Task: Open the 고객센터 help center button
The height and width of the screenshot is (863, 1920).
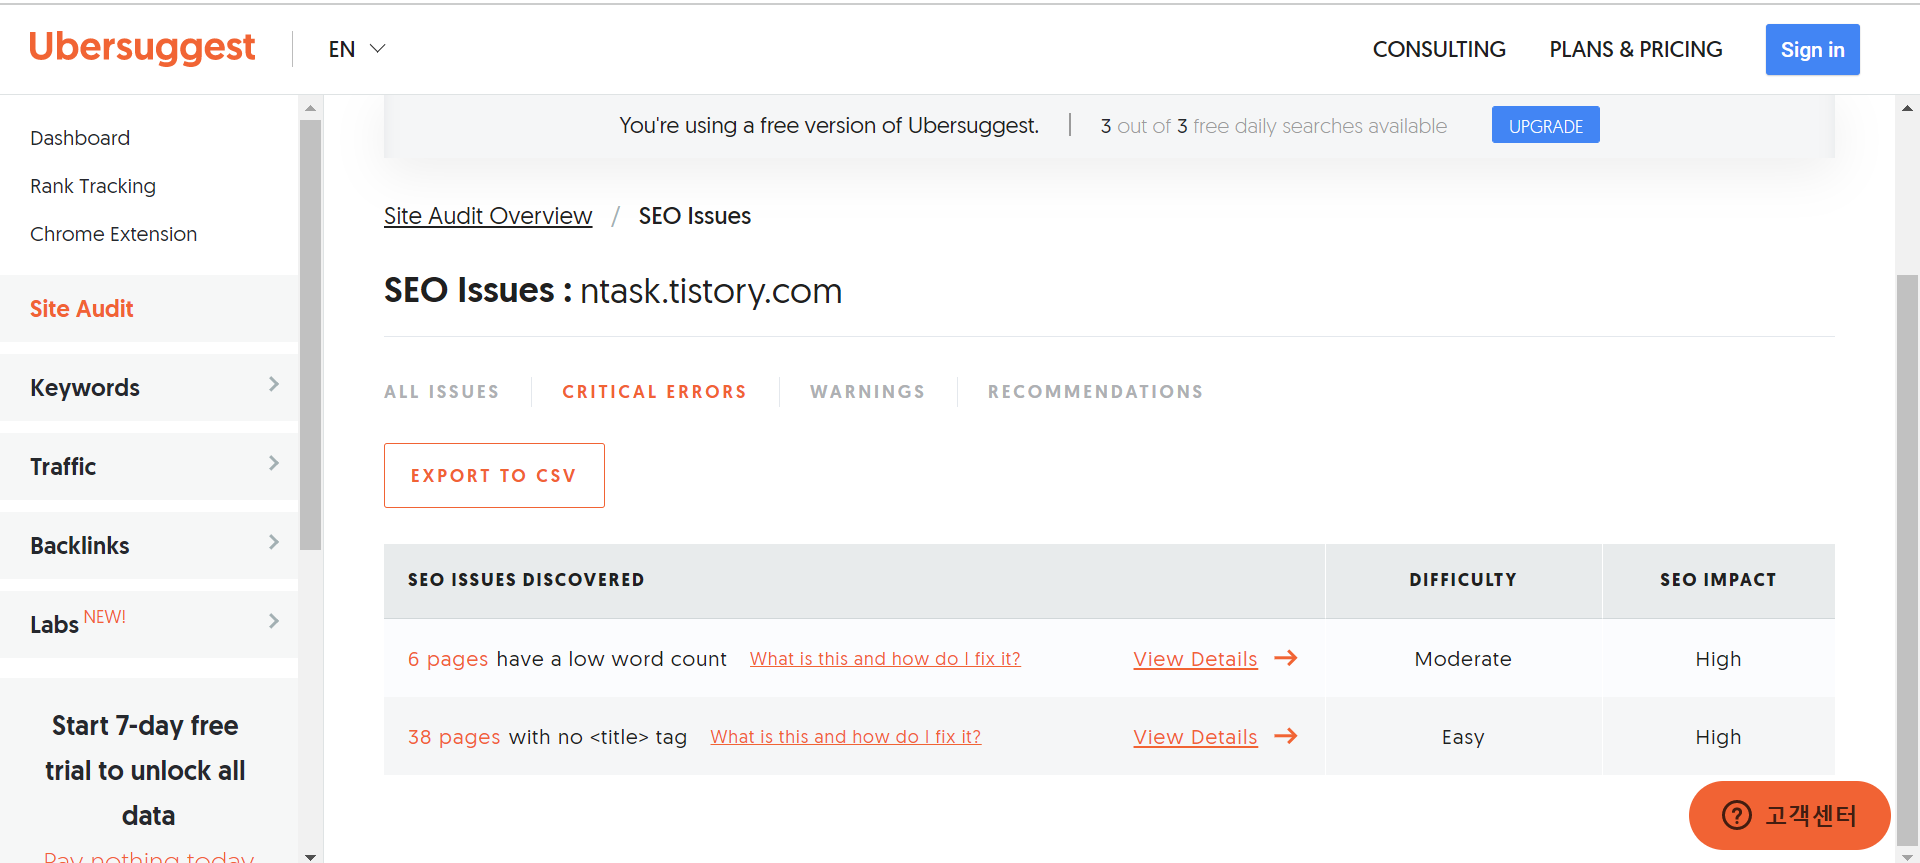Action: [1789, 815]
